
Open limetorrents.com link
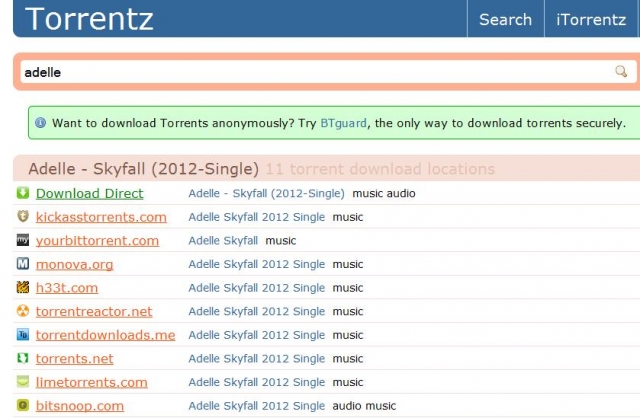coord(91,382)
